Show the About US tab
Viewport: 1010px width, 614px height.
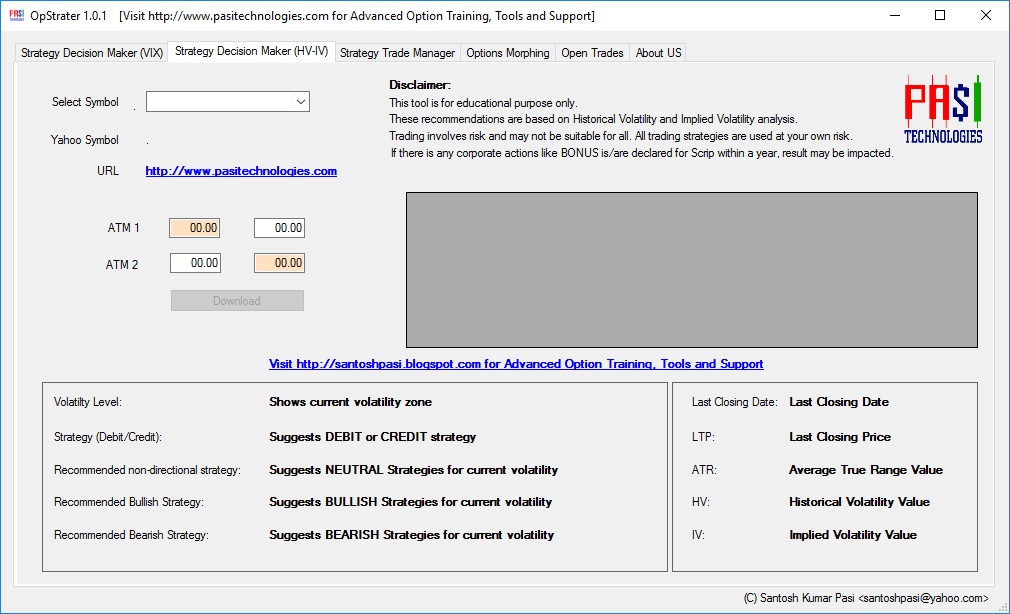[658, 53]
